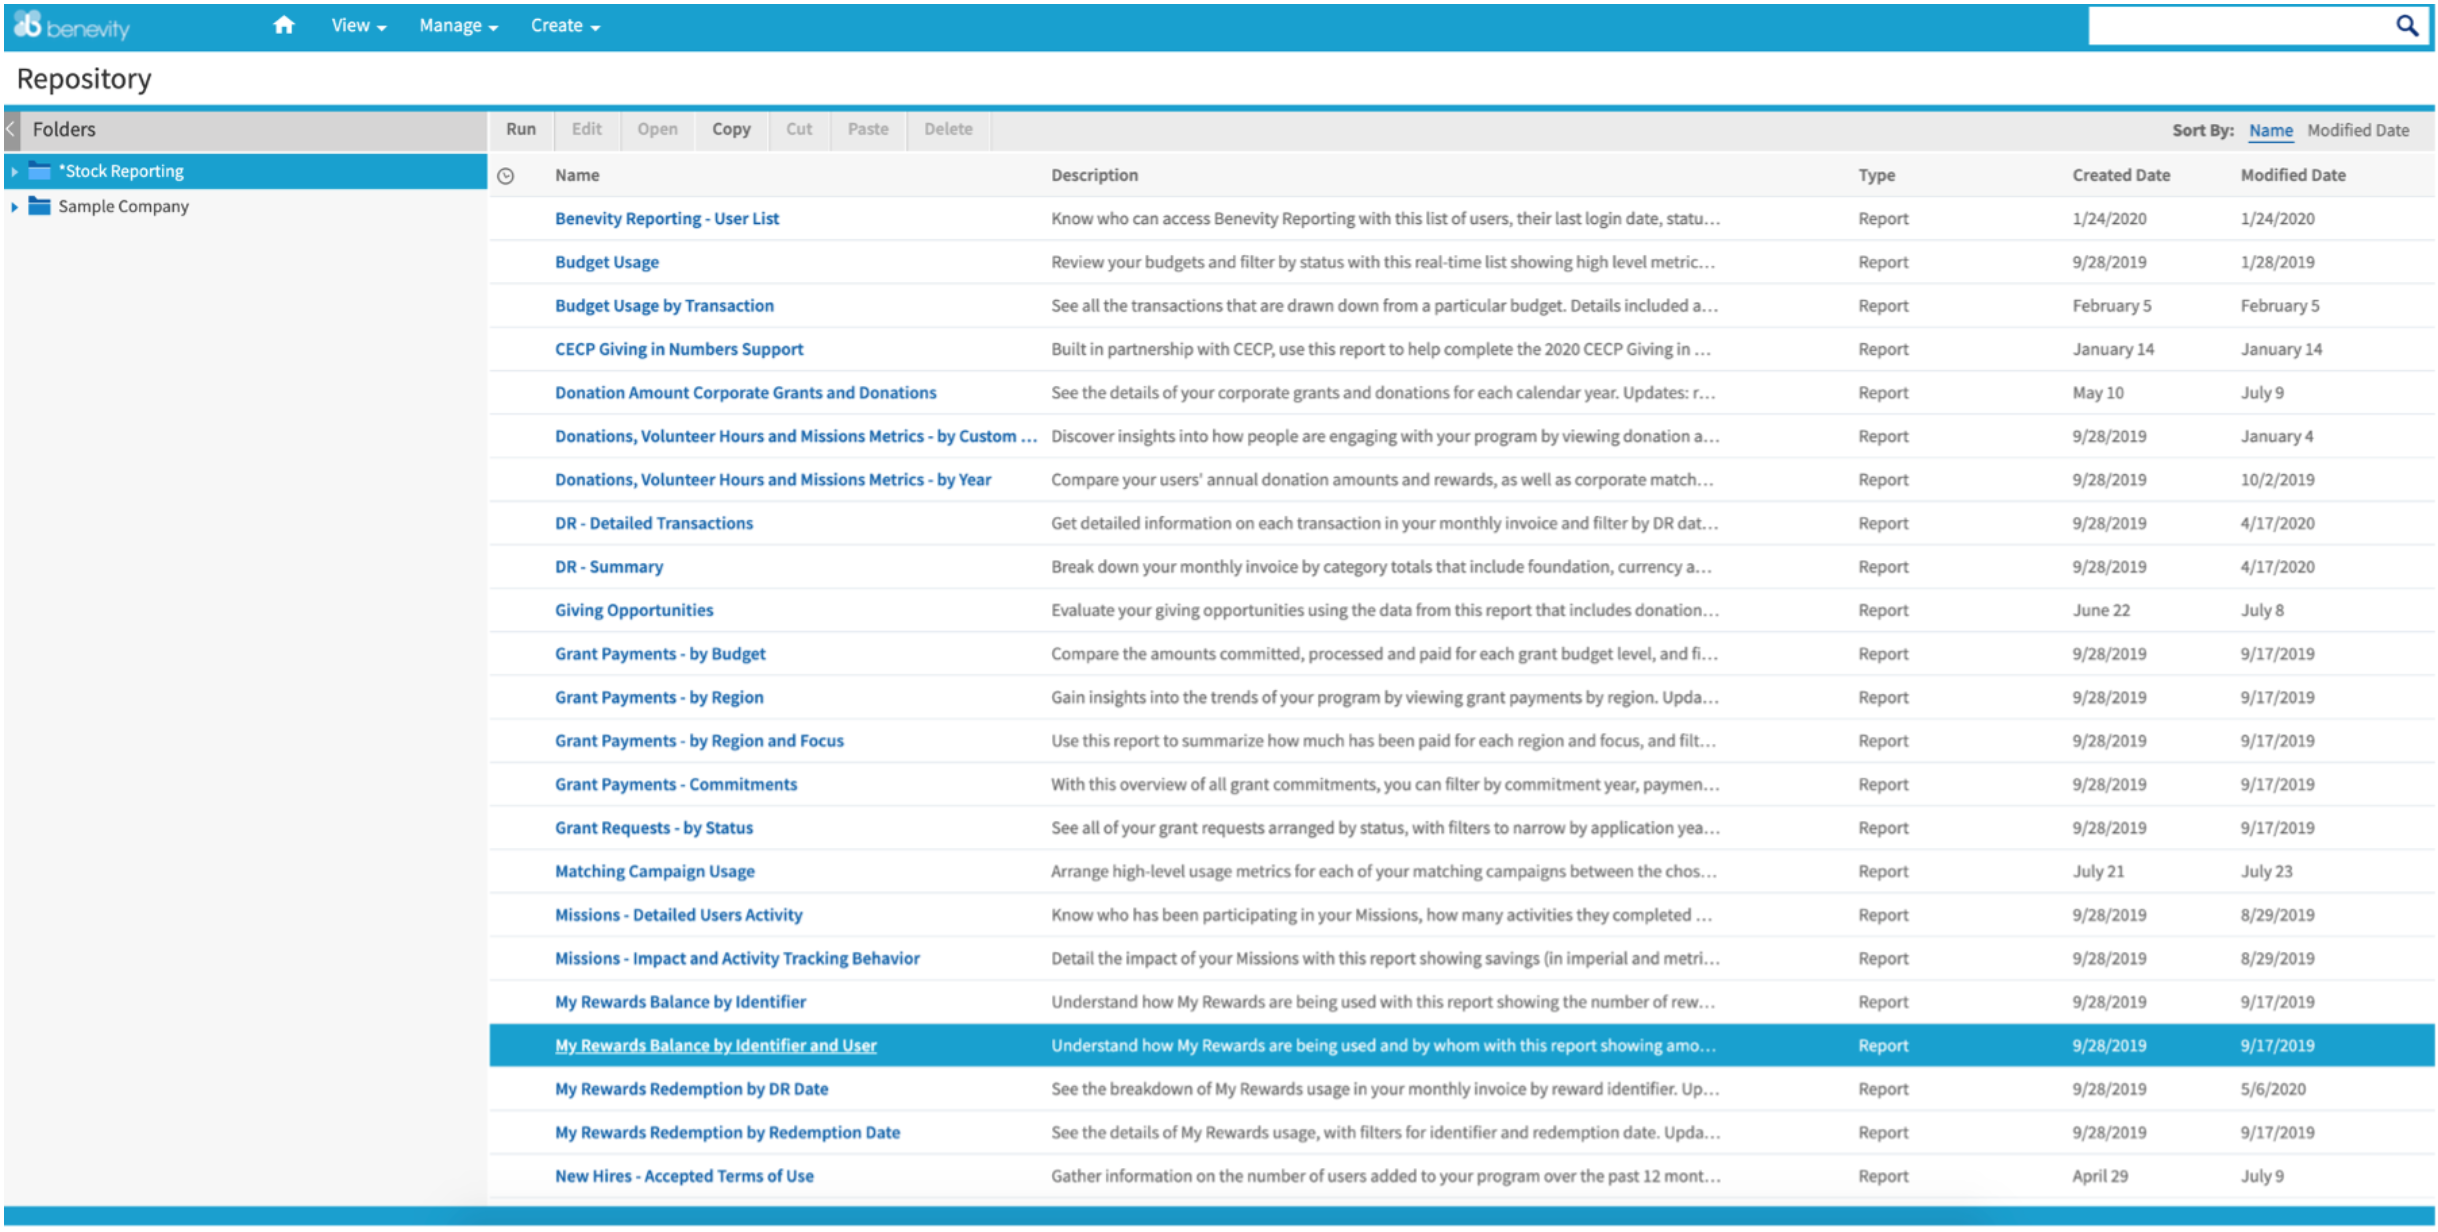Click the Benevity logo
The image size is (2438, 1232).
pos(71,26)
